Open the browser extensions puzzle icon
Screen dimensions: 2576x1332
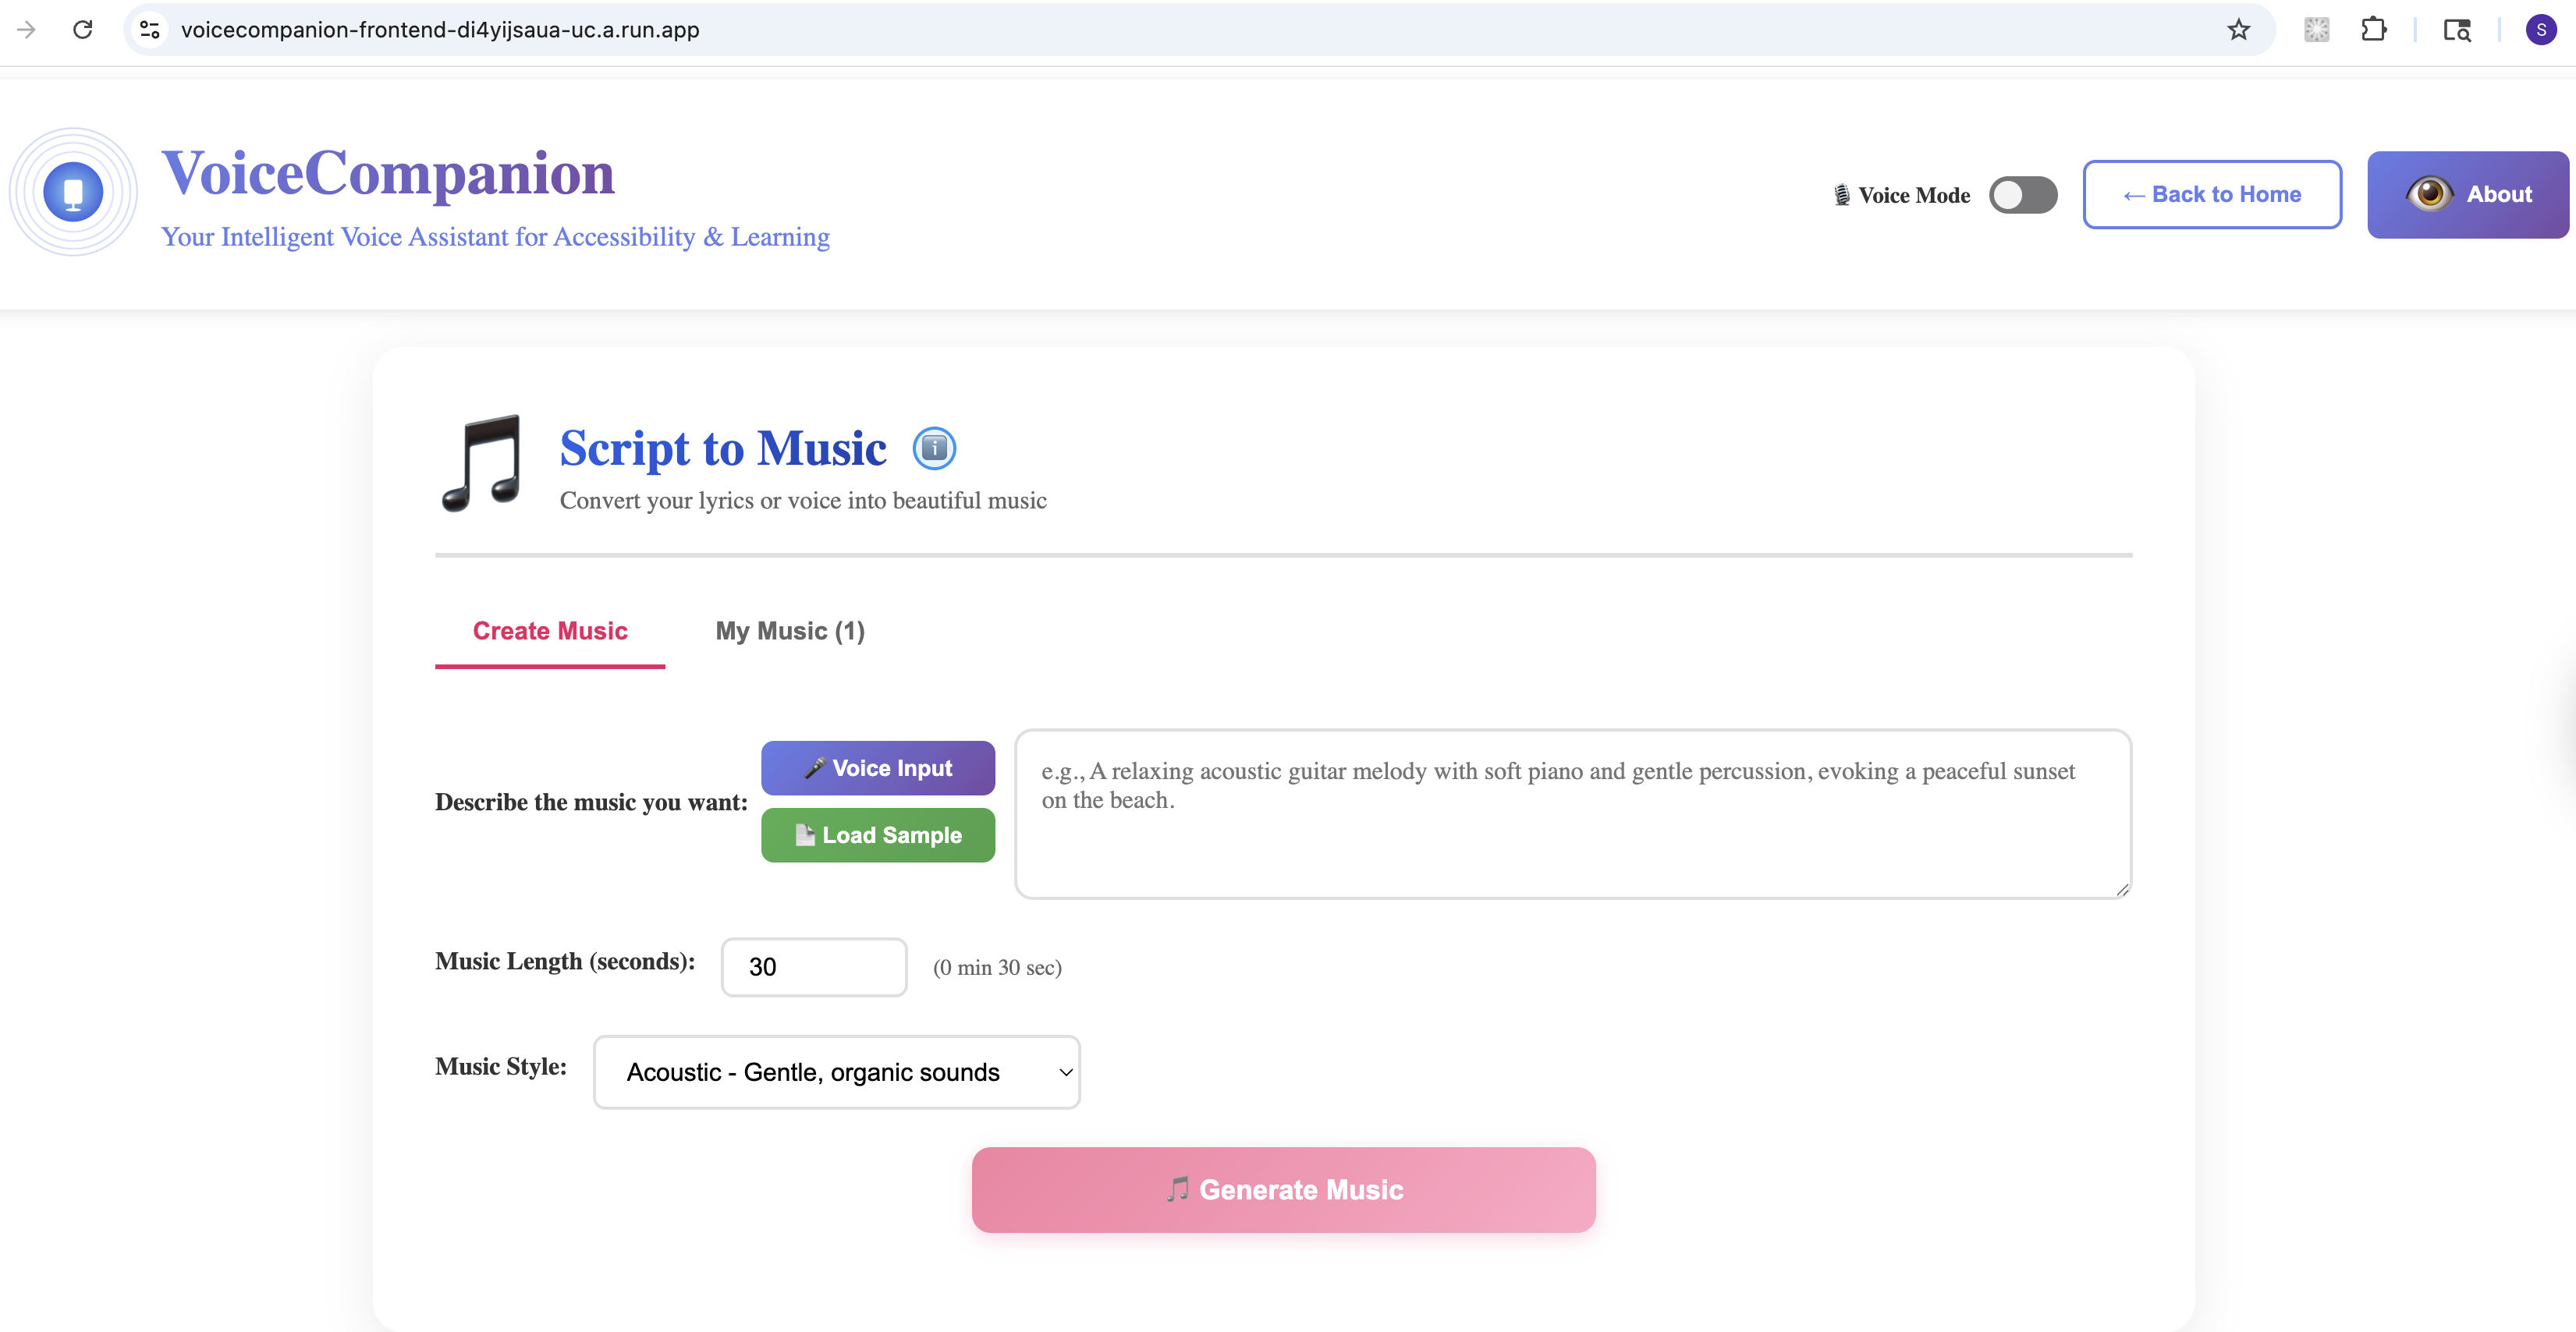[x=2373, y=30]
